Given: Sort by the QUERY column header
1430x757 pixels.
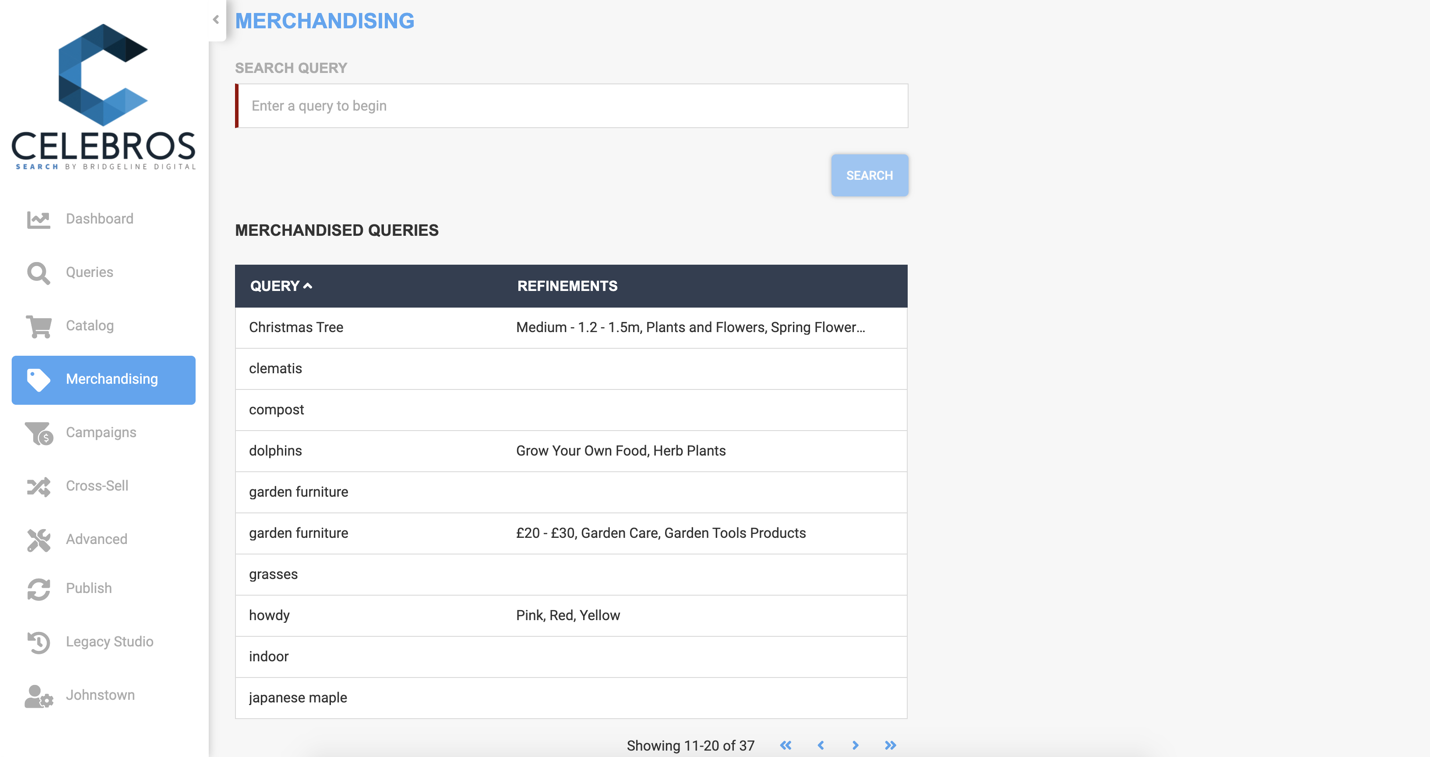Looking at the screenshot, I should [281, 286].
